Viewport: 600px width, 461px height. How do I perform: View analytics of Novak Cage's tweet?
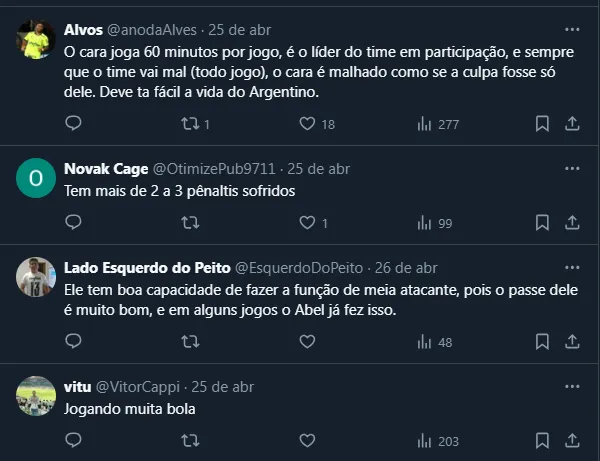(x=425, y=222)
